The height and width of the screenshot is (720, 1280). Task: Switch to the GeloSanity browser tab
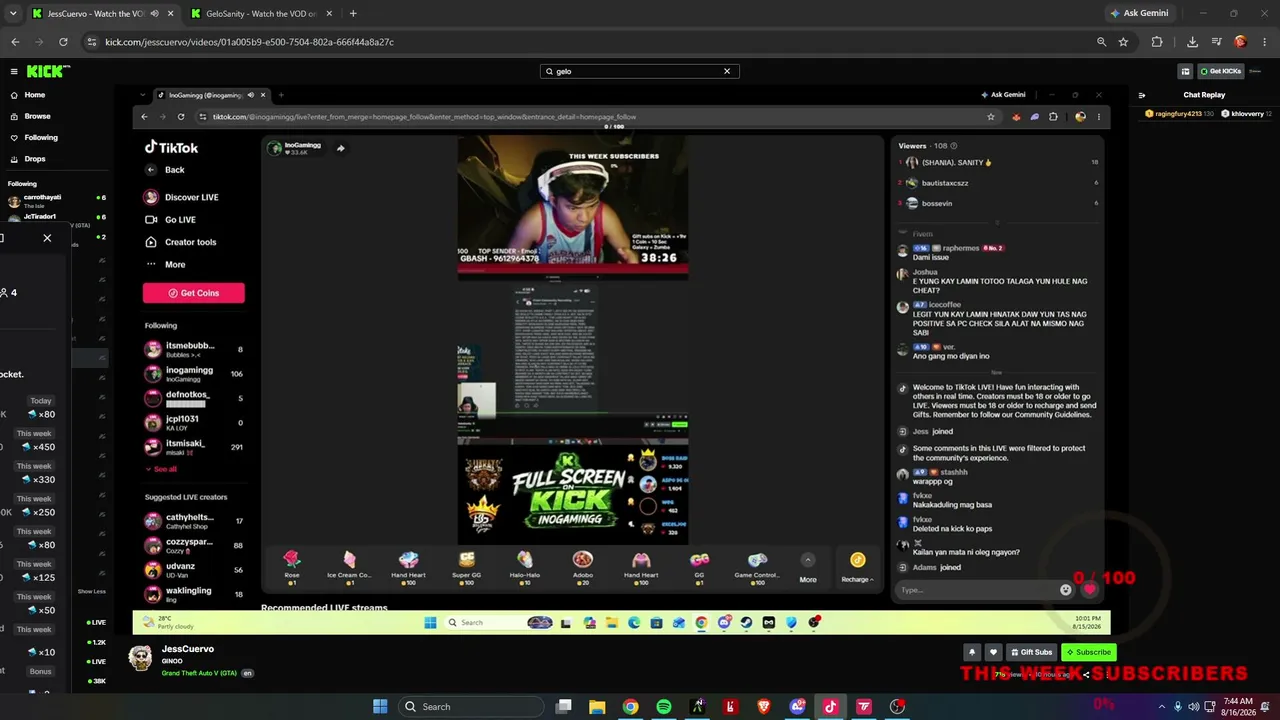(261, 14)
